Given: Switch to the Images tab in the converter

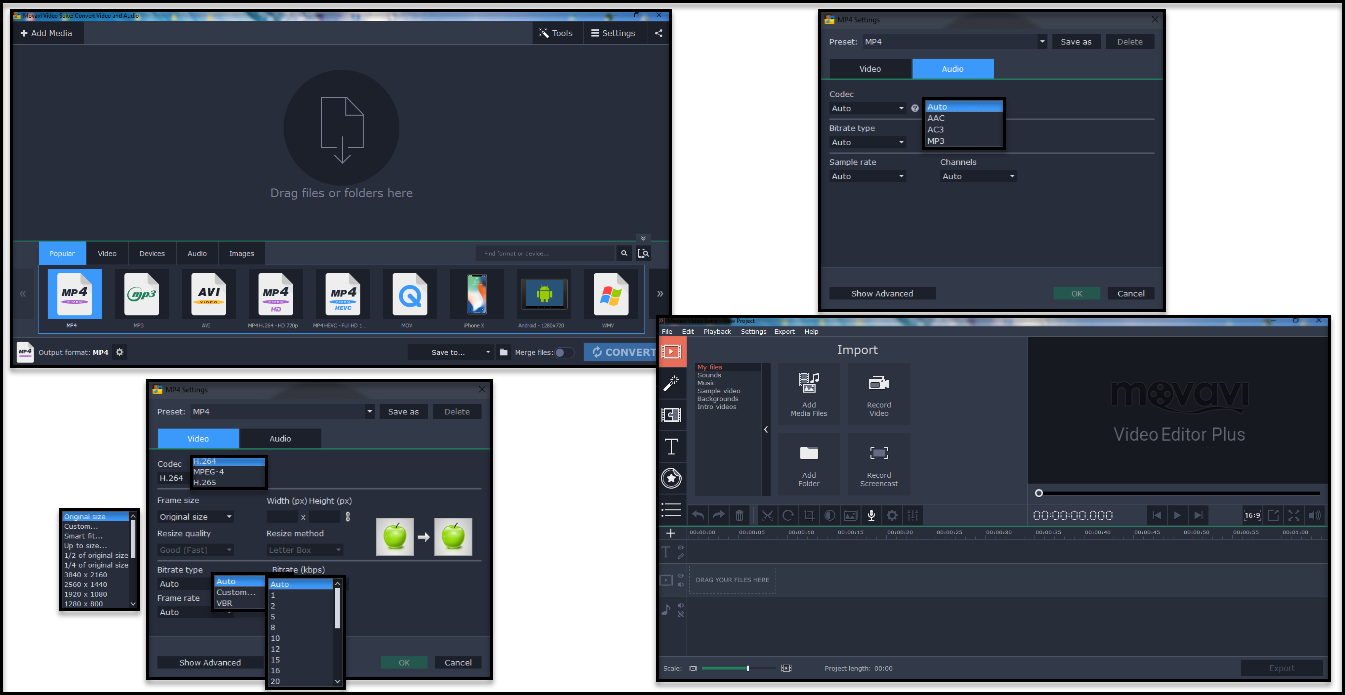Looking at the screenshot, I should pyautogui.click(x=241, y=253).
